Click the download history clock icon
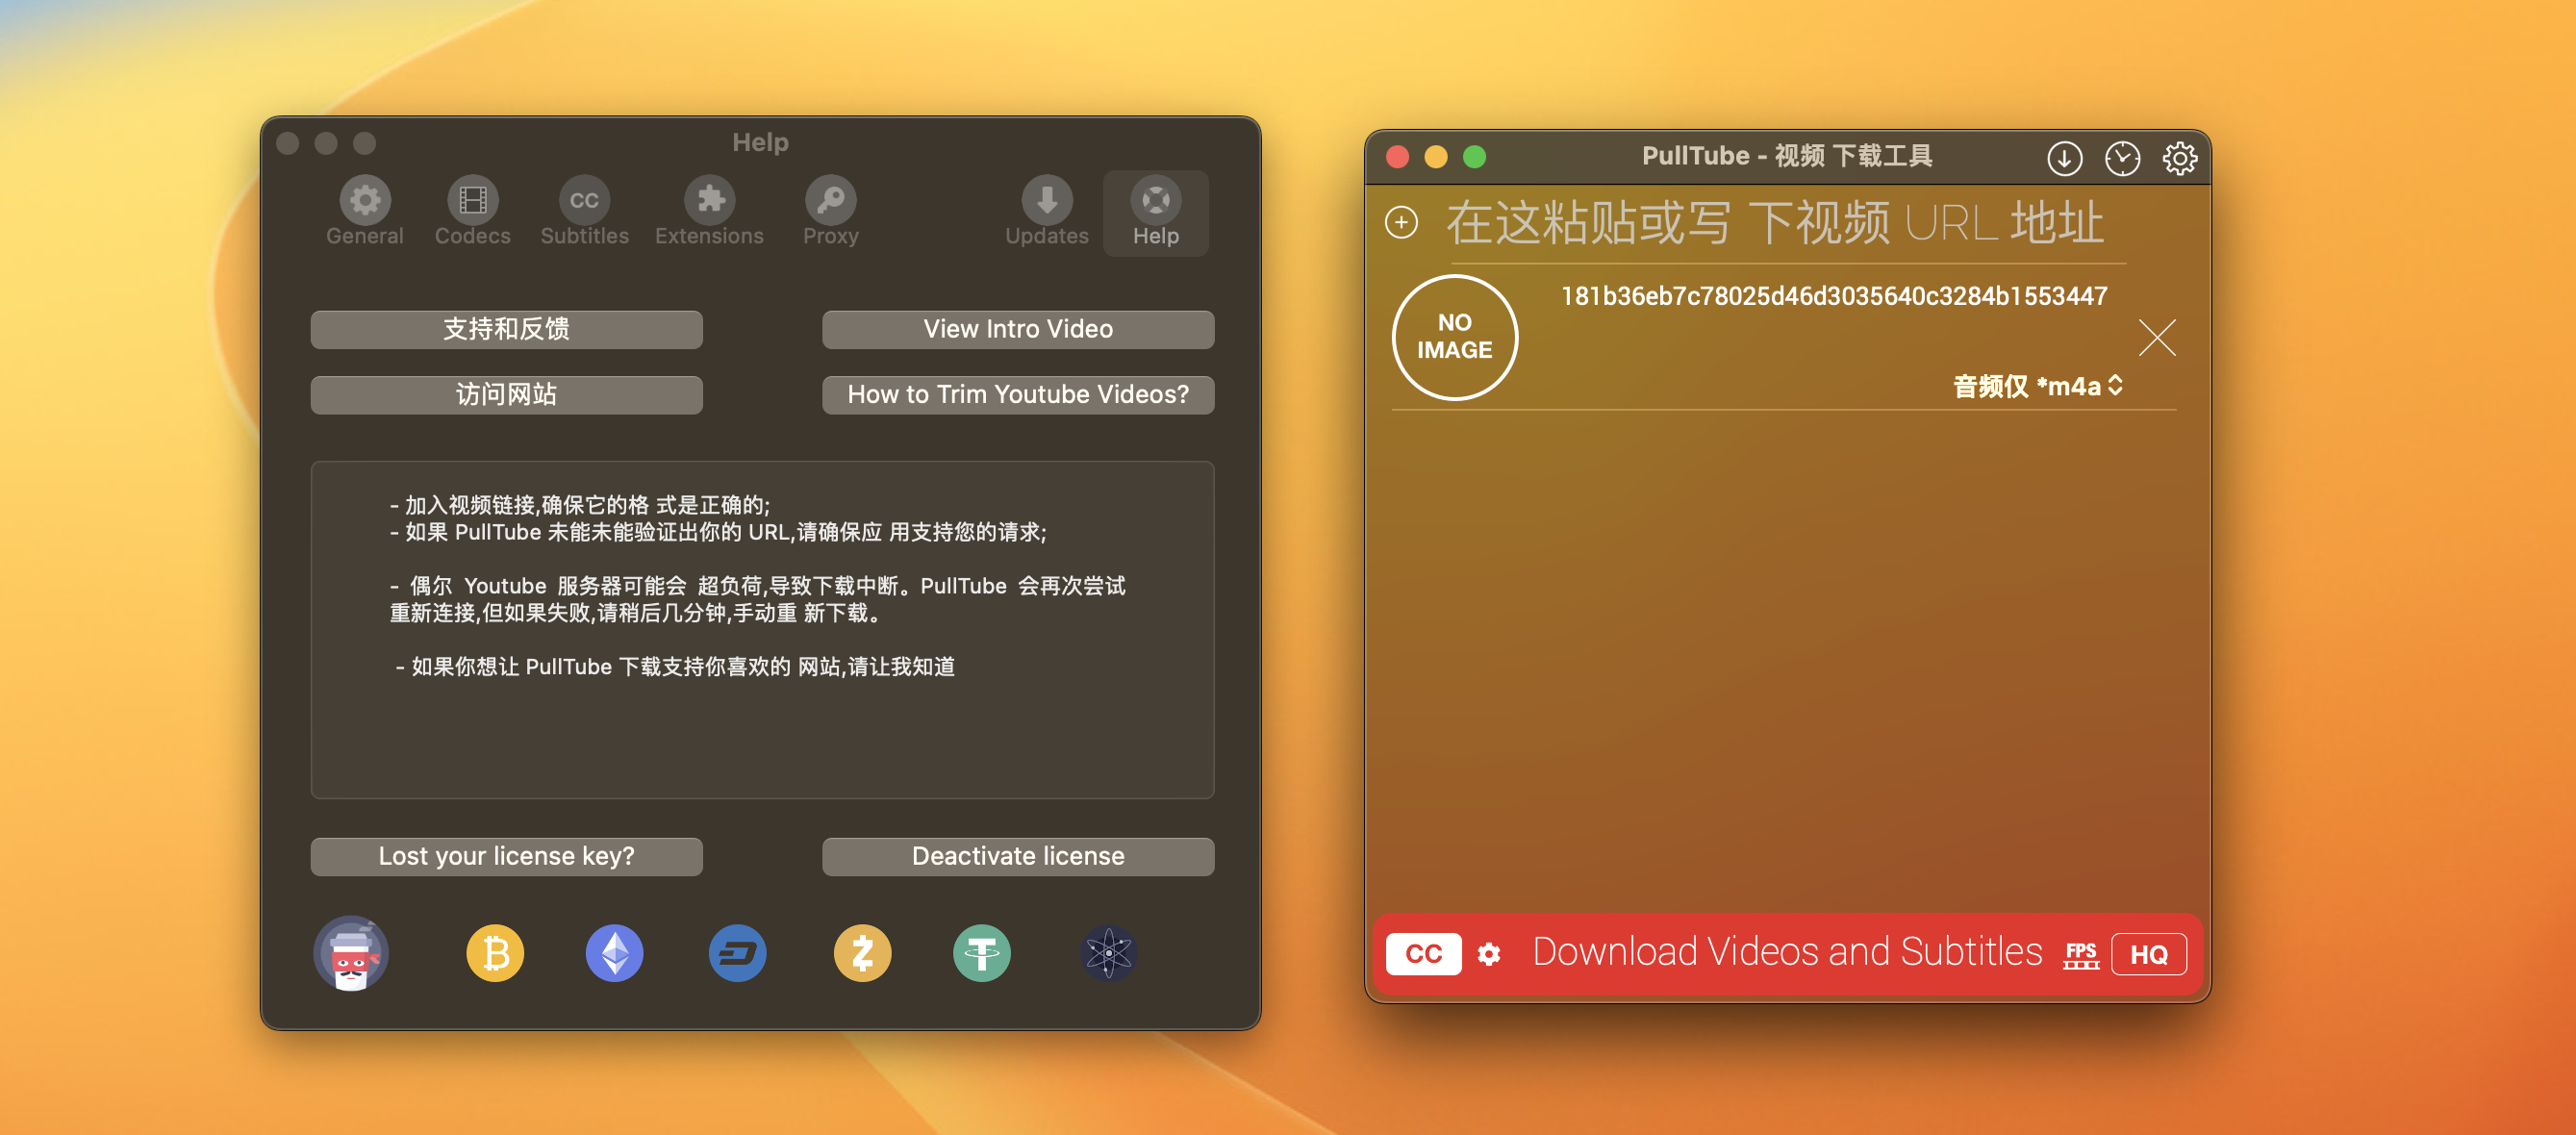 click(2121, 158)
